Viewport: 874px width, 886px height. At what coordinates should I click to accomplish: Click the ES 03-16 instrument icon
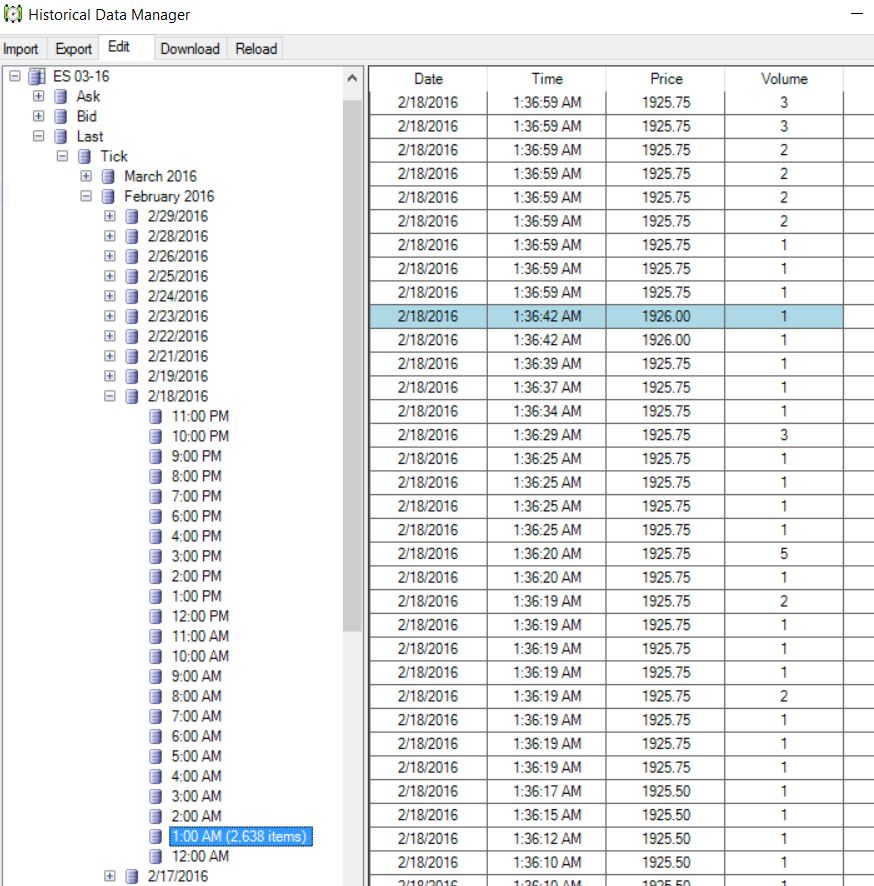pyautogui.click(x=37, y=76)
